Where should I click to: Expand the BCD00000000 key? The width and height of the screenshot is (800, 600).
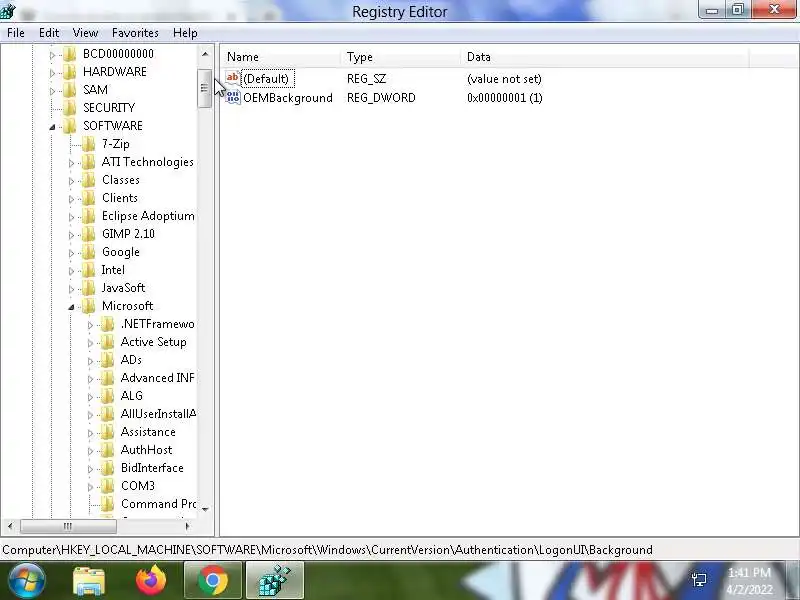[x=52, y=55]
